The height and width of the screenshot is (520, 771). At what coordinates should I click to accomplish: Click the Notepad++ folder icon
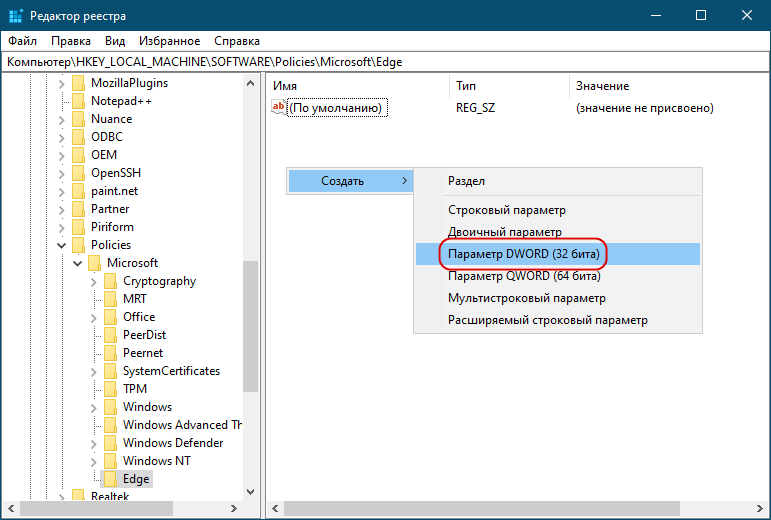pos(79,101)
